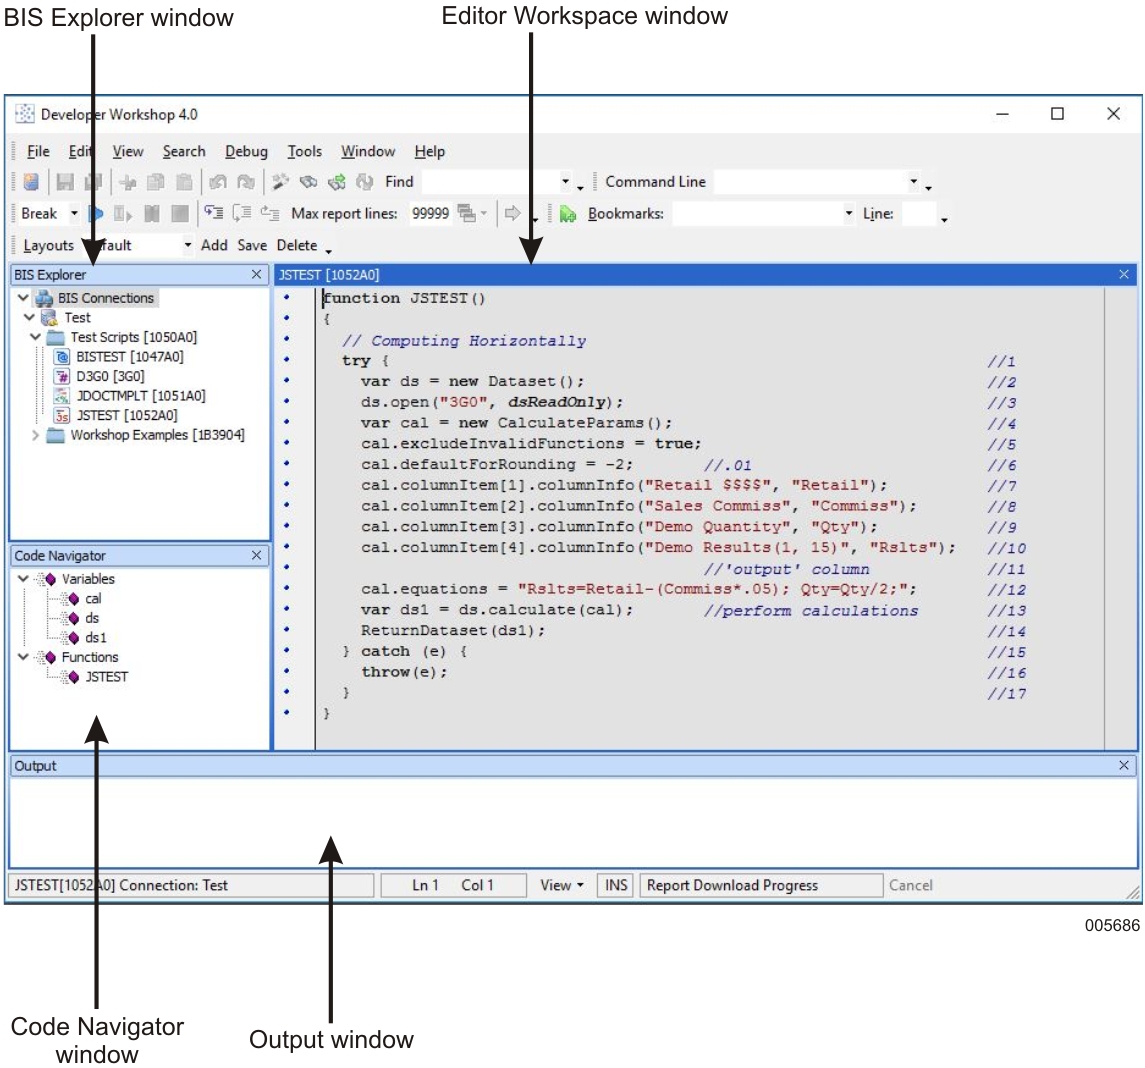The width and height of the screenshot is (1145, 1068).
Task: Click the binoculars Find icon
Action: click(309, 182)
